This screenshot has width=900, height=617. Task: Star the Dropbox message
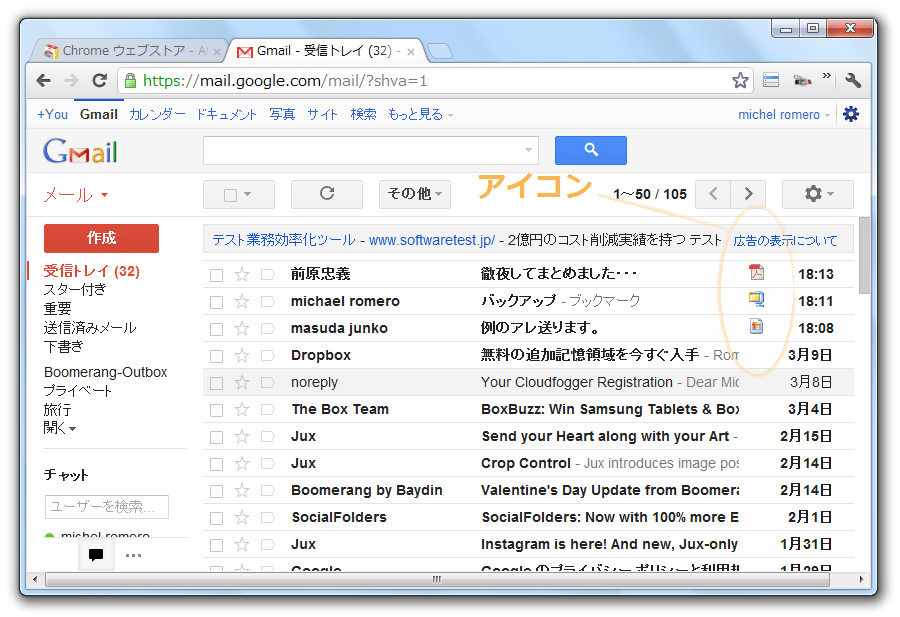coord(242,355)
